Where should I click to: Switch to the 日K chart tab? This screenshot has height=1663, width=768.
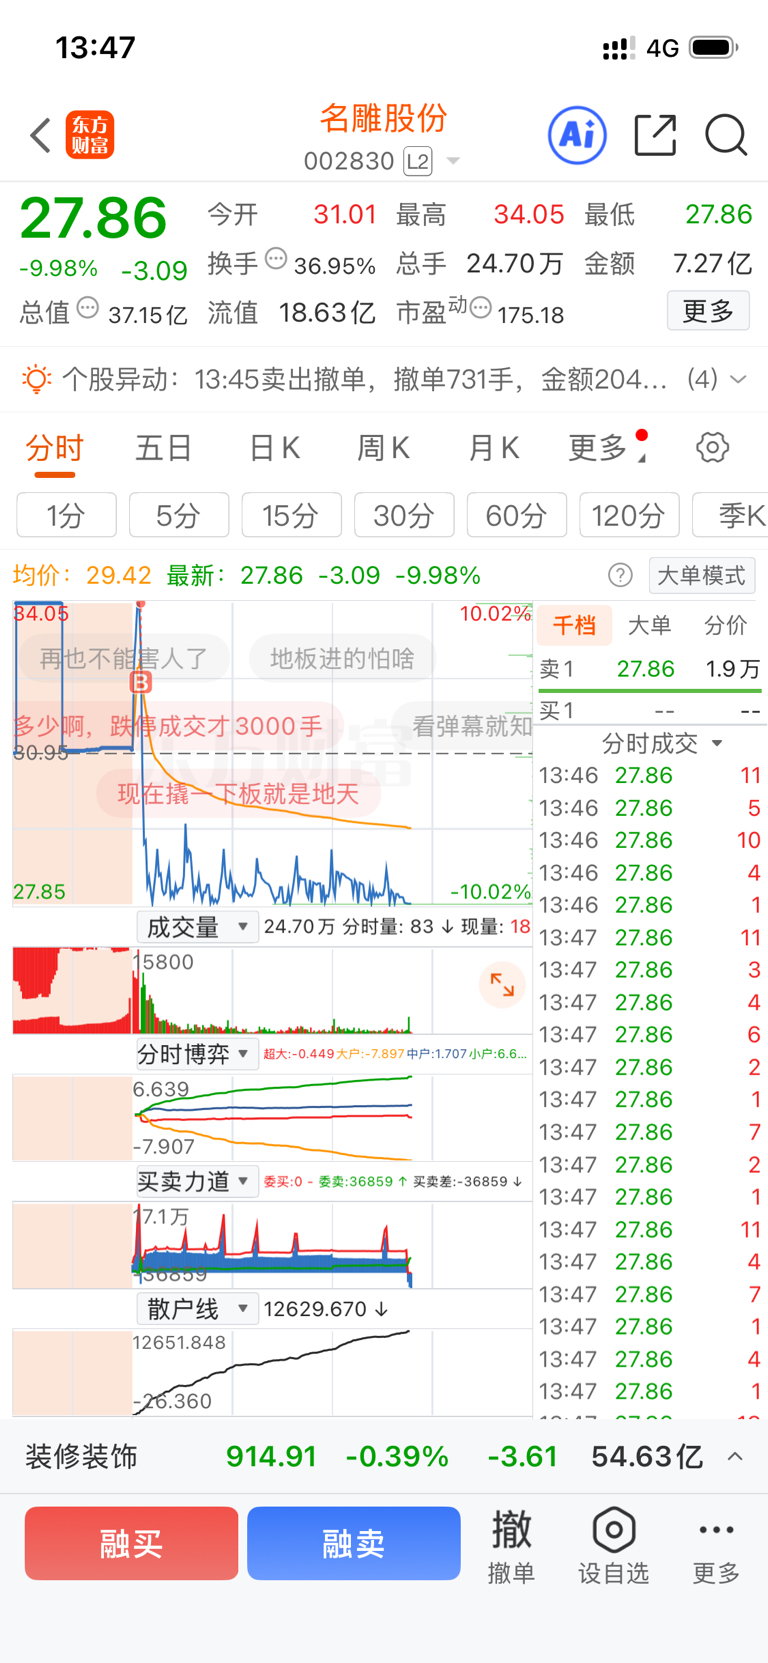tap(274, 448)
